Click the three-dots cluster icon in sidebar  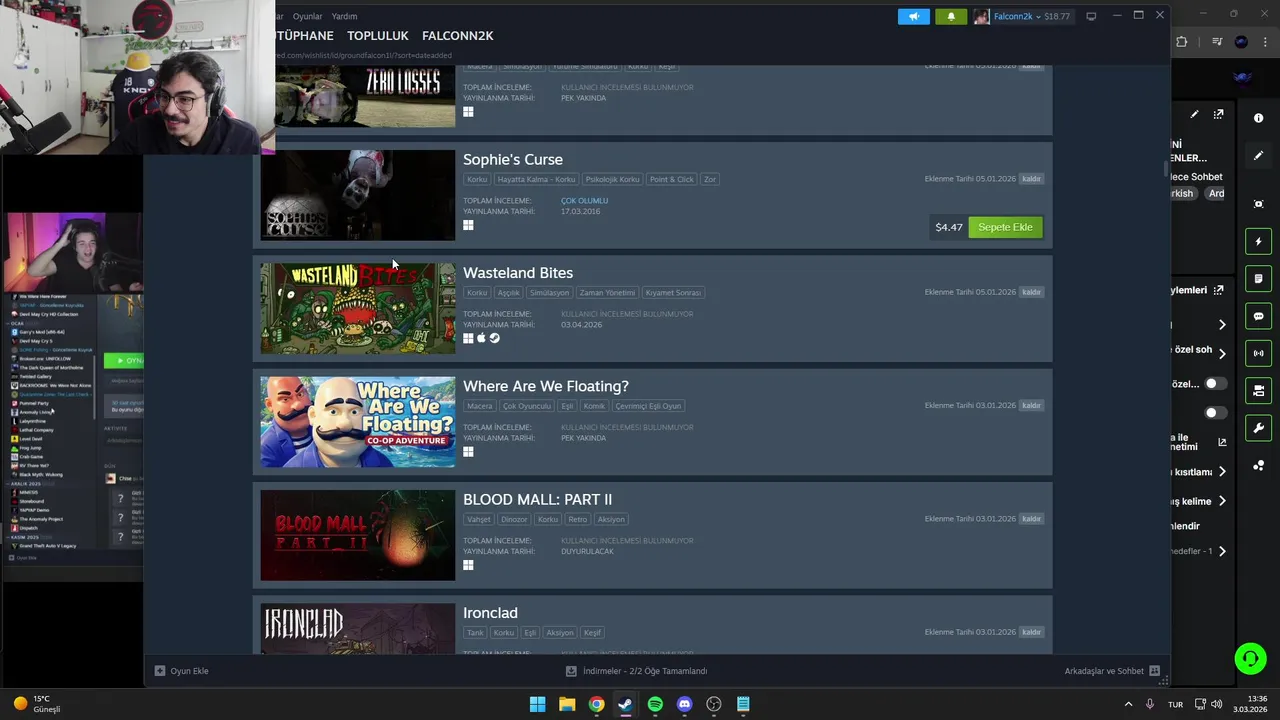pos(1258,466)
